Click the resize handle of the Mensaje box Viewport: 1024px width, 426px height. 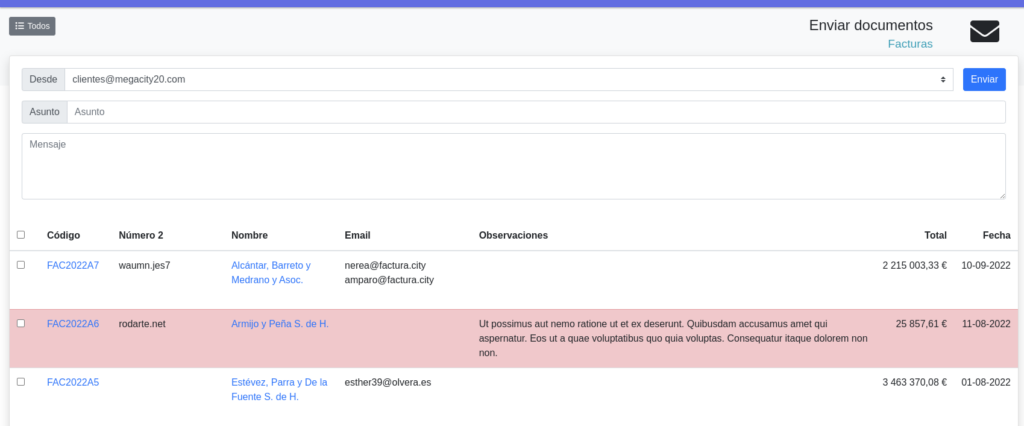[1001, 195]
